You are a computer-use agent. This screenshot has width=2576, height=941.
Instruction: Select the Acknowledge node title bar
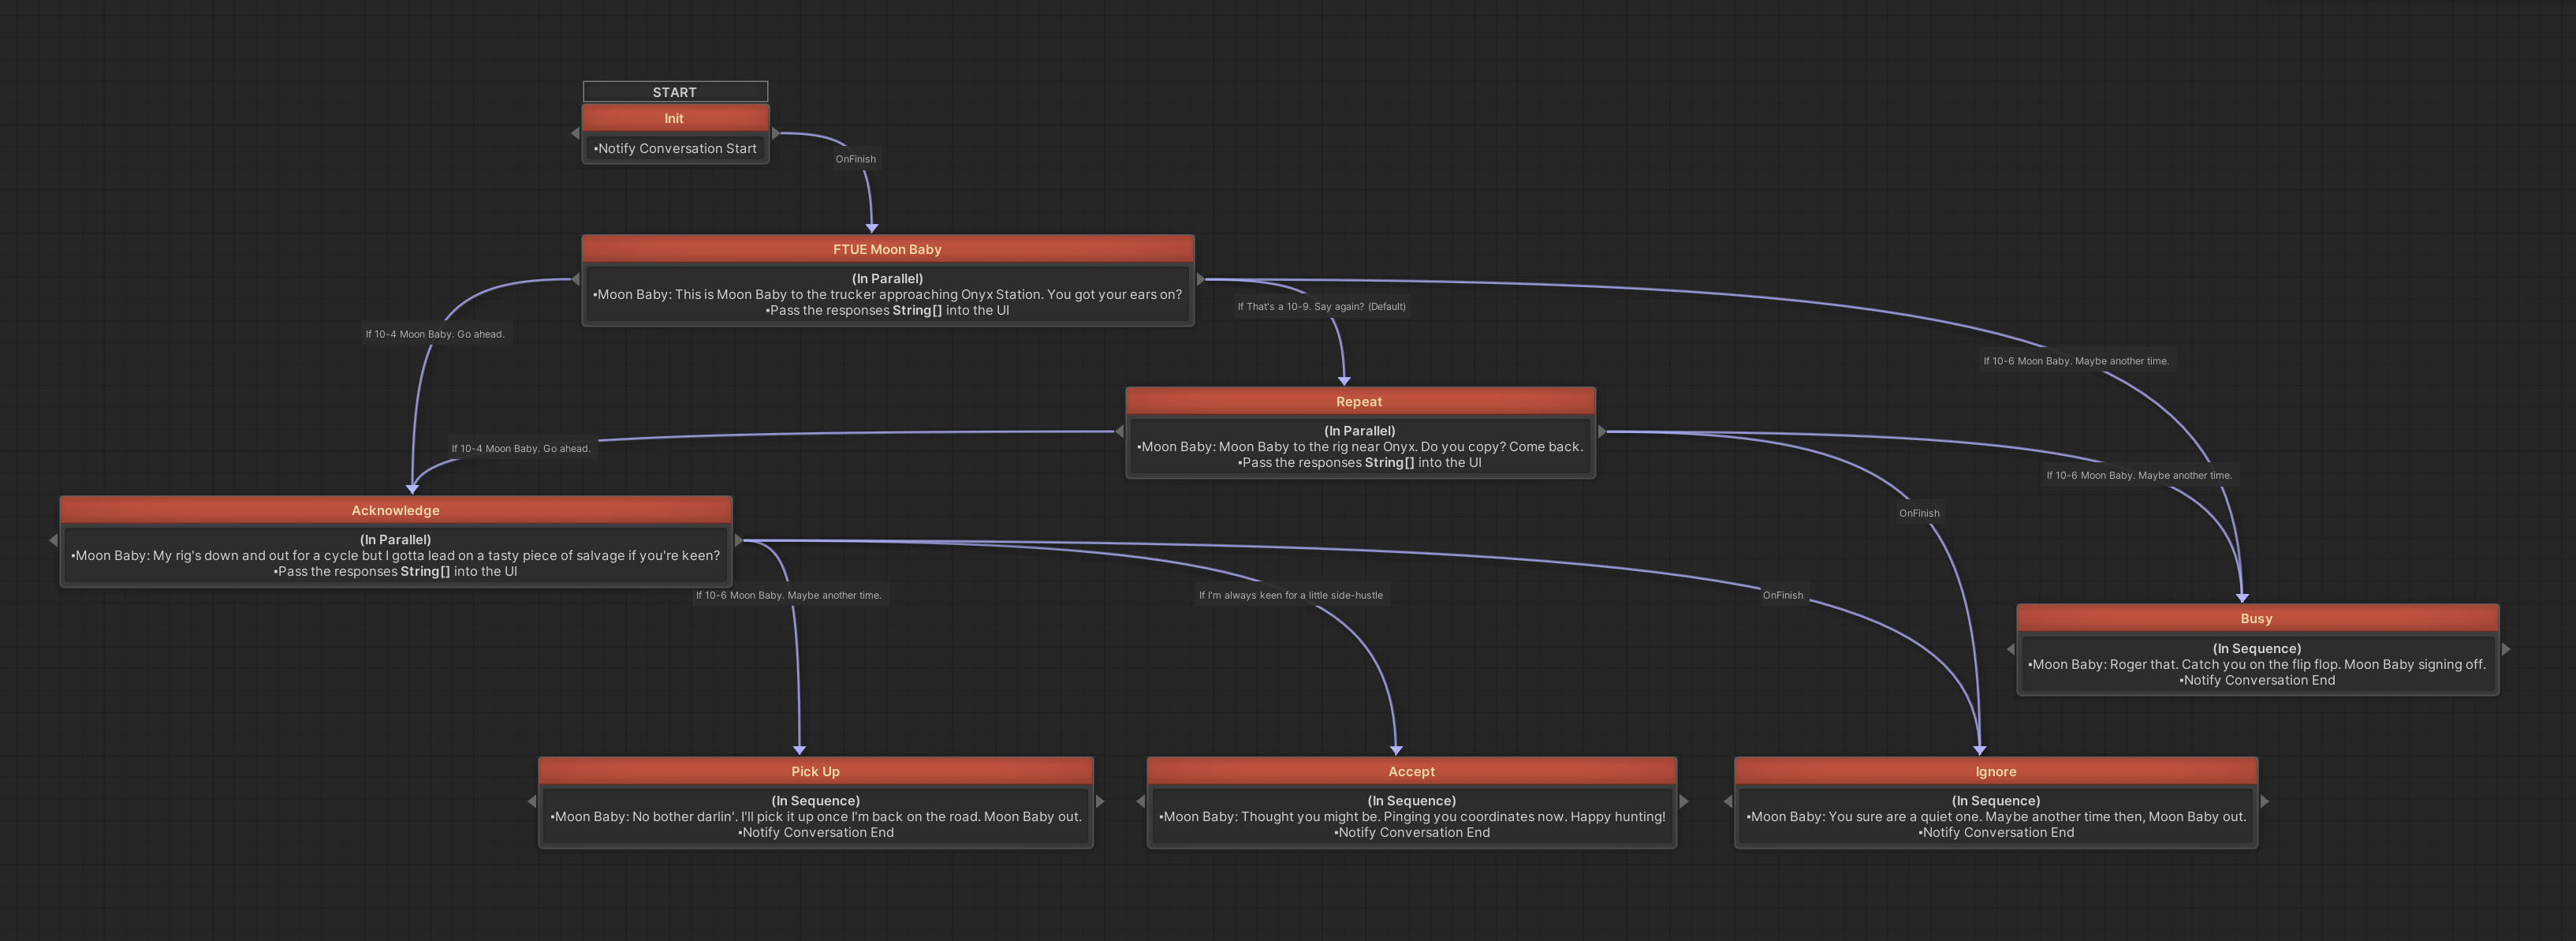click(395, 510)
